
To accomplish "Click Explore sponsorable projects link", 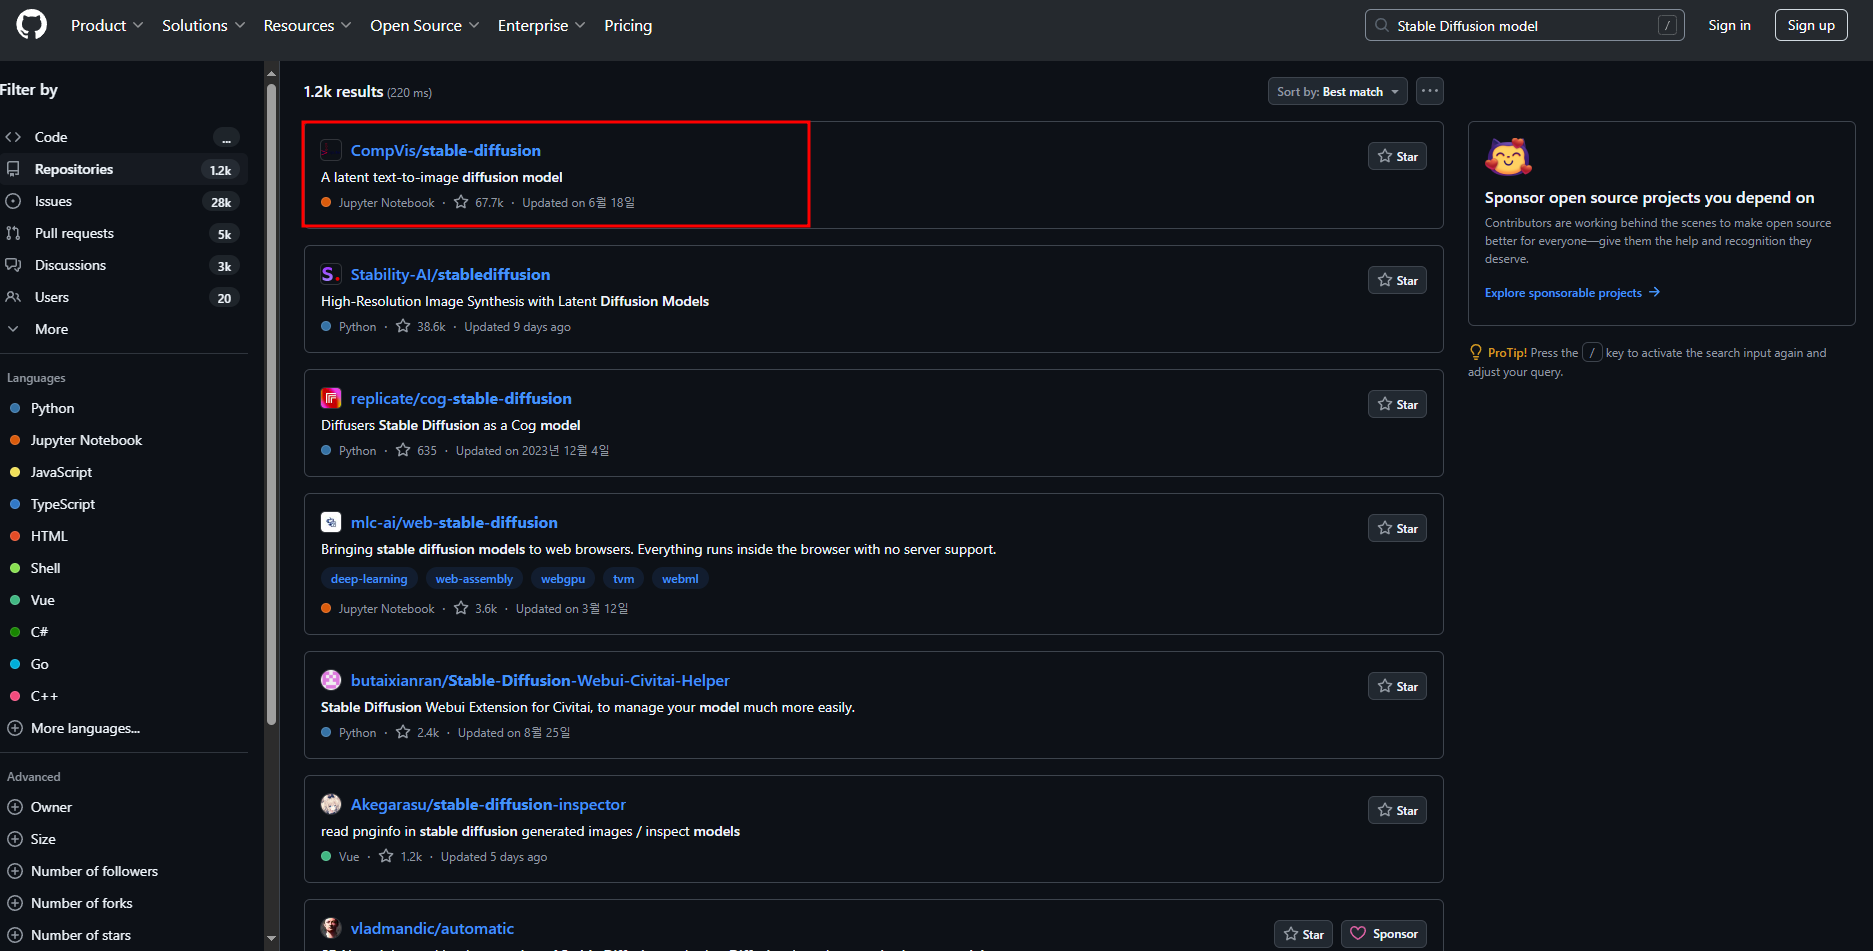I will (1572, 293).
